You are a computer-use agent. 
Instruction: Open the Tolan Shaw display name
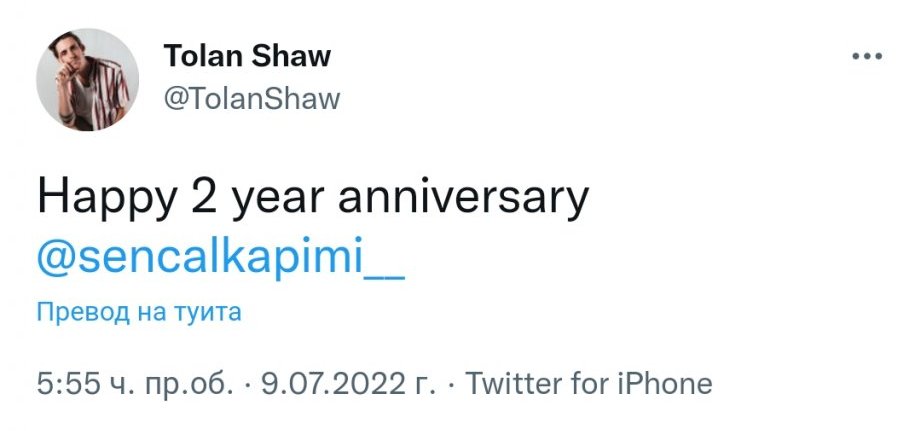point(246,57)
